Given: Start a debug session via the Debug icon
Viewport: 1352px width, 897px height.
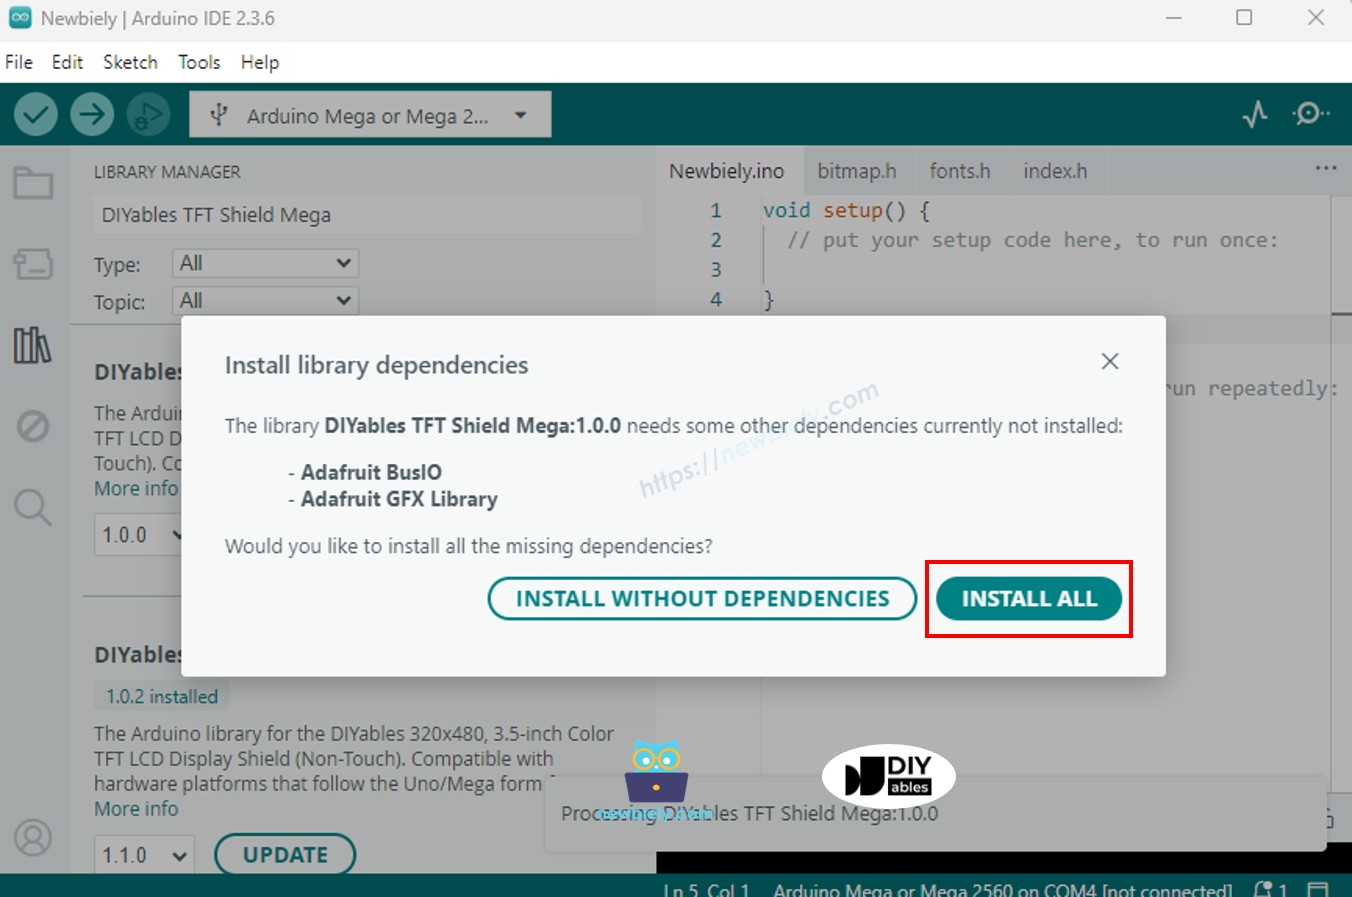Looking at the screenshot, I should (148, 113).
